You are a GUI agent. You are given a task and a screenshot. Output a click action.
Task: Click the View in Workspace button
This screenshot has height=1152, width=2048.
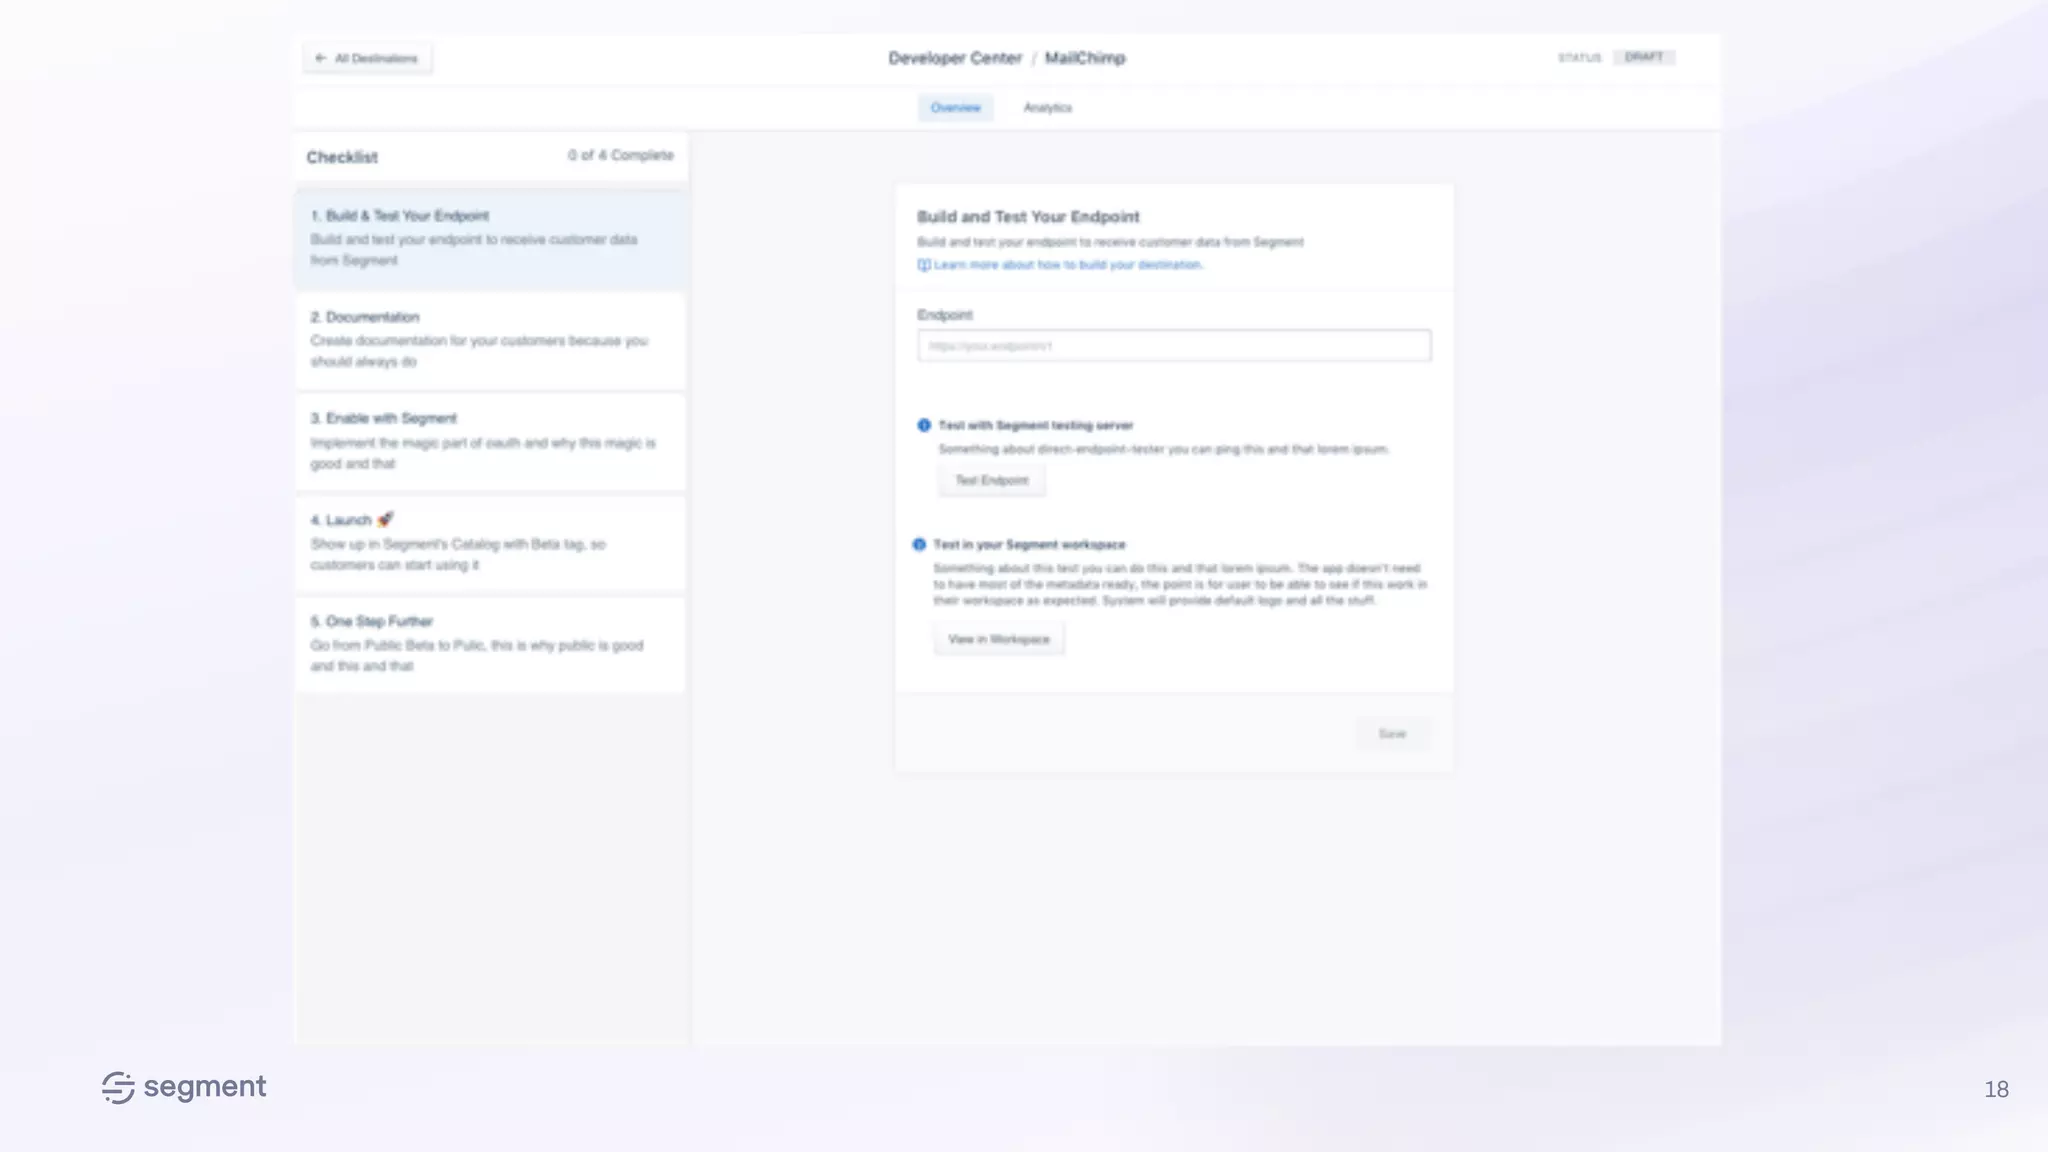[x=998, y=639]
